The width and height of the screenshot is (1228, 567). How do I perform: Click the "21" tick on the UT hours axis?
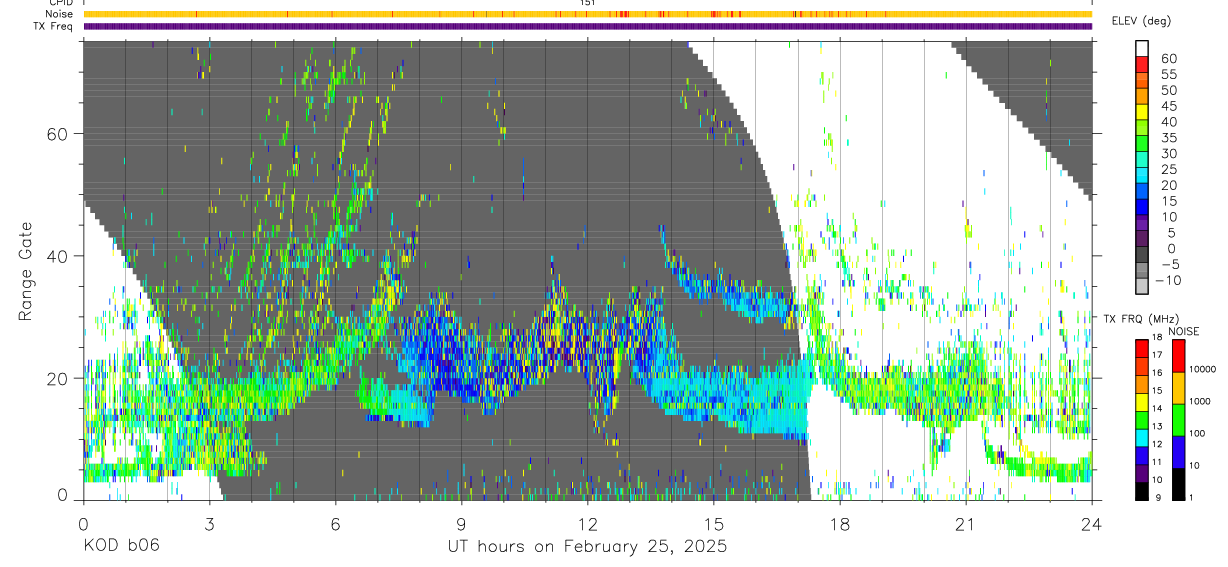(x=966, y=523)
